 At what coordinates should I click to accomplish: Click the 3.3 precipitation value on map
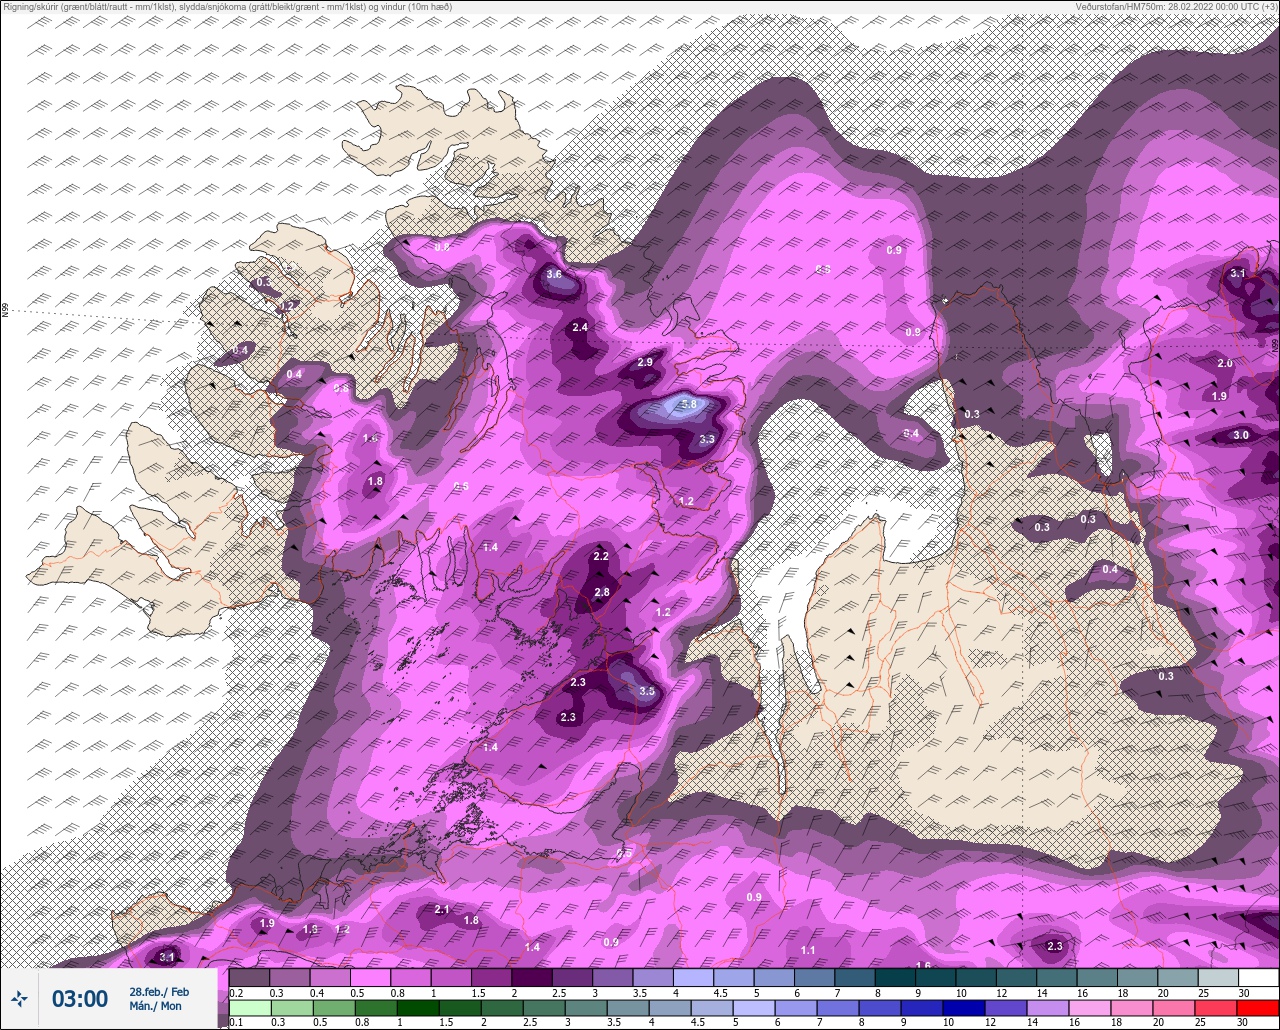[x=707, y=439]
